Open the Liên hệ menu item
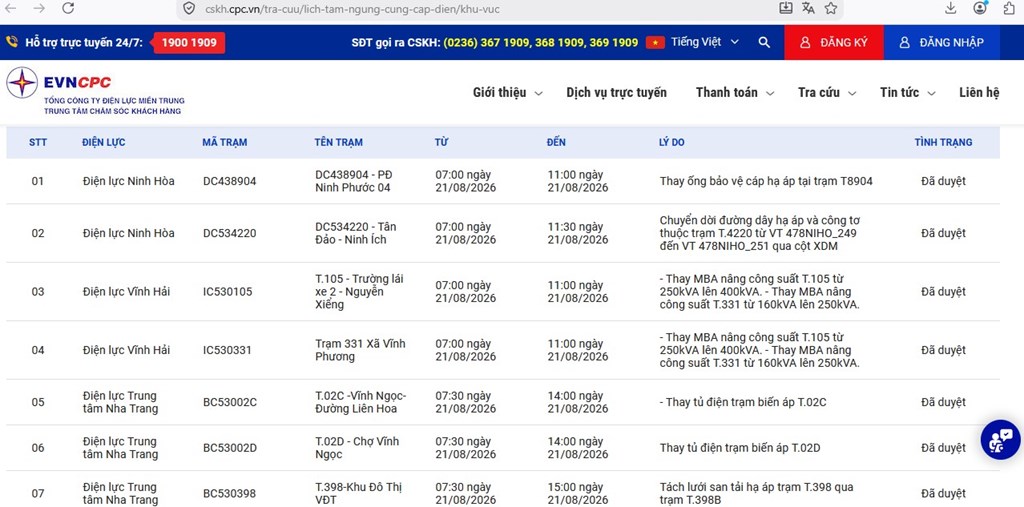Image resolution: width=1024 pixels, height=507 pixels. tap(979, 93)
